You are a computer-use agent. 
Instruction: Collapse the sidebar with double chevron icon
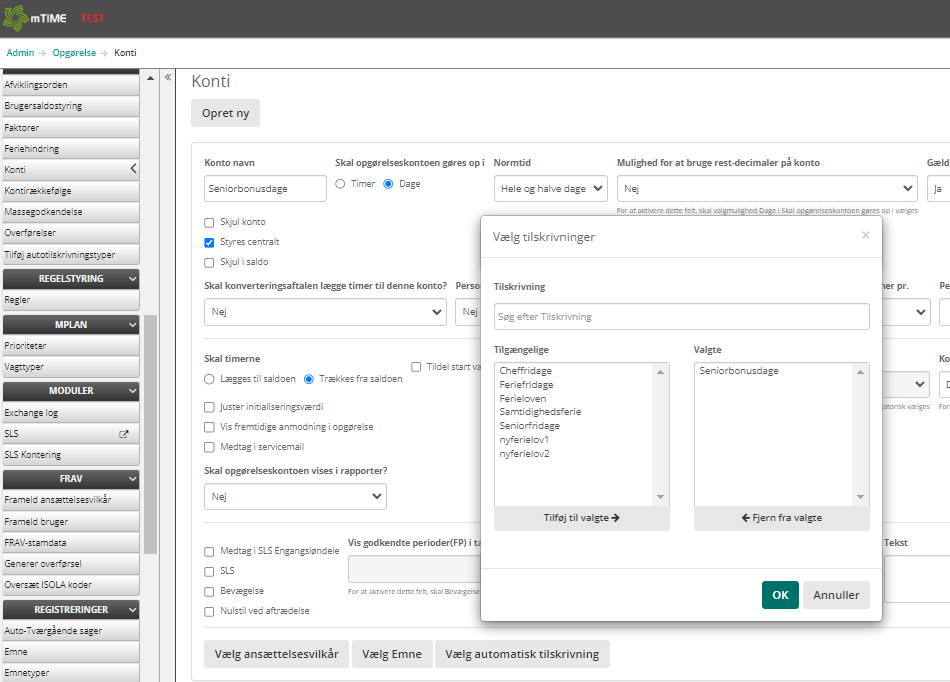[168, 77]
